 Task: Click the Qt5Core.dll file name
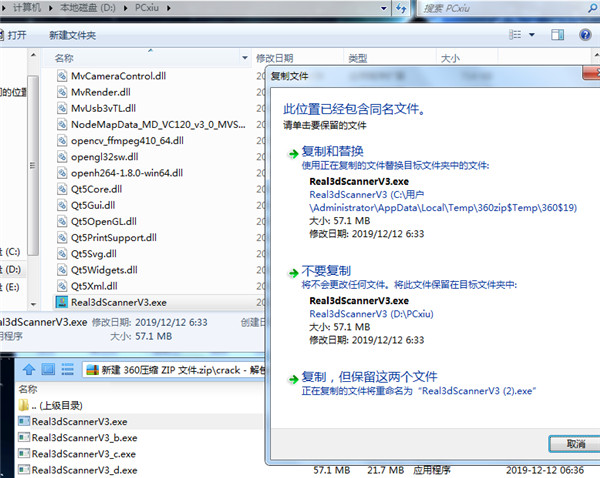coord(96,189)
